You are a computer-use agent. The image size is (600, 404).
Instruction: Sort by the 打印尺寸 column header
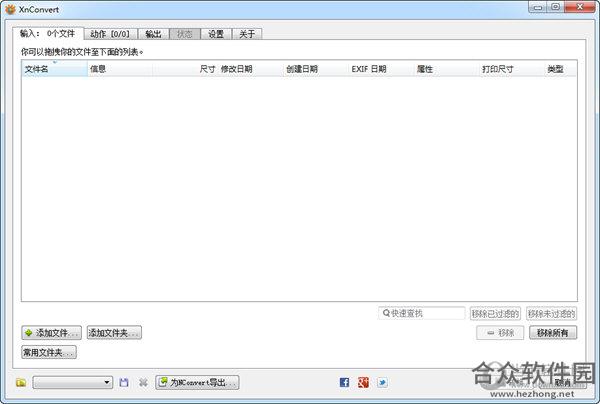tap(512, 69)
